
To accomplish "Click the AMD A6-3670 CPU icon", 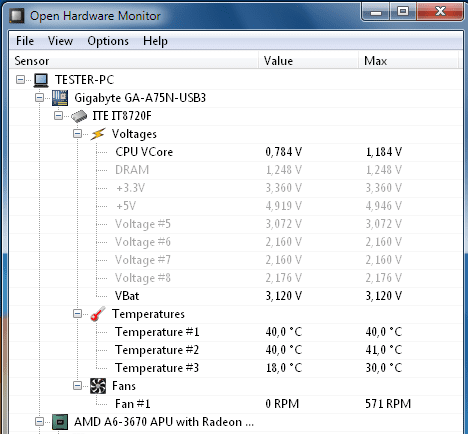I will pos(60,422).
